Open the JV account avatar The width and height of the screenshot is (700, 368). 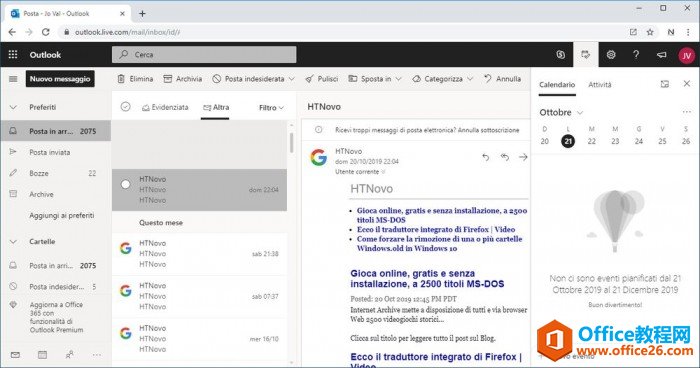click(x=686, y=55)
